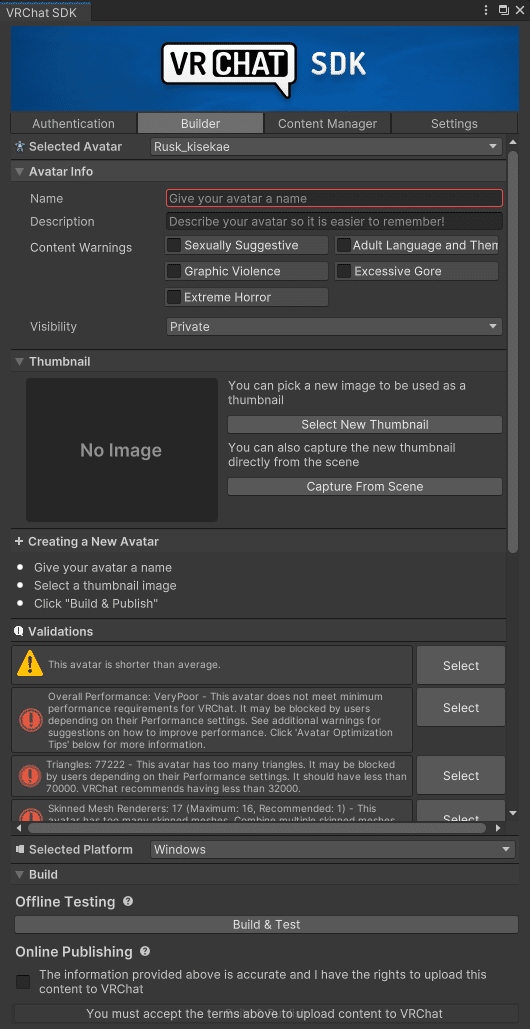Viewport: 530px width, 1029px height.
Task: Click the 'Click "Build & Publish"' bullet text
Action: pos(96,603)
